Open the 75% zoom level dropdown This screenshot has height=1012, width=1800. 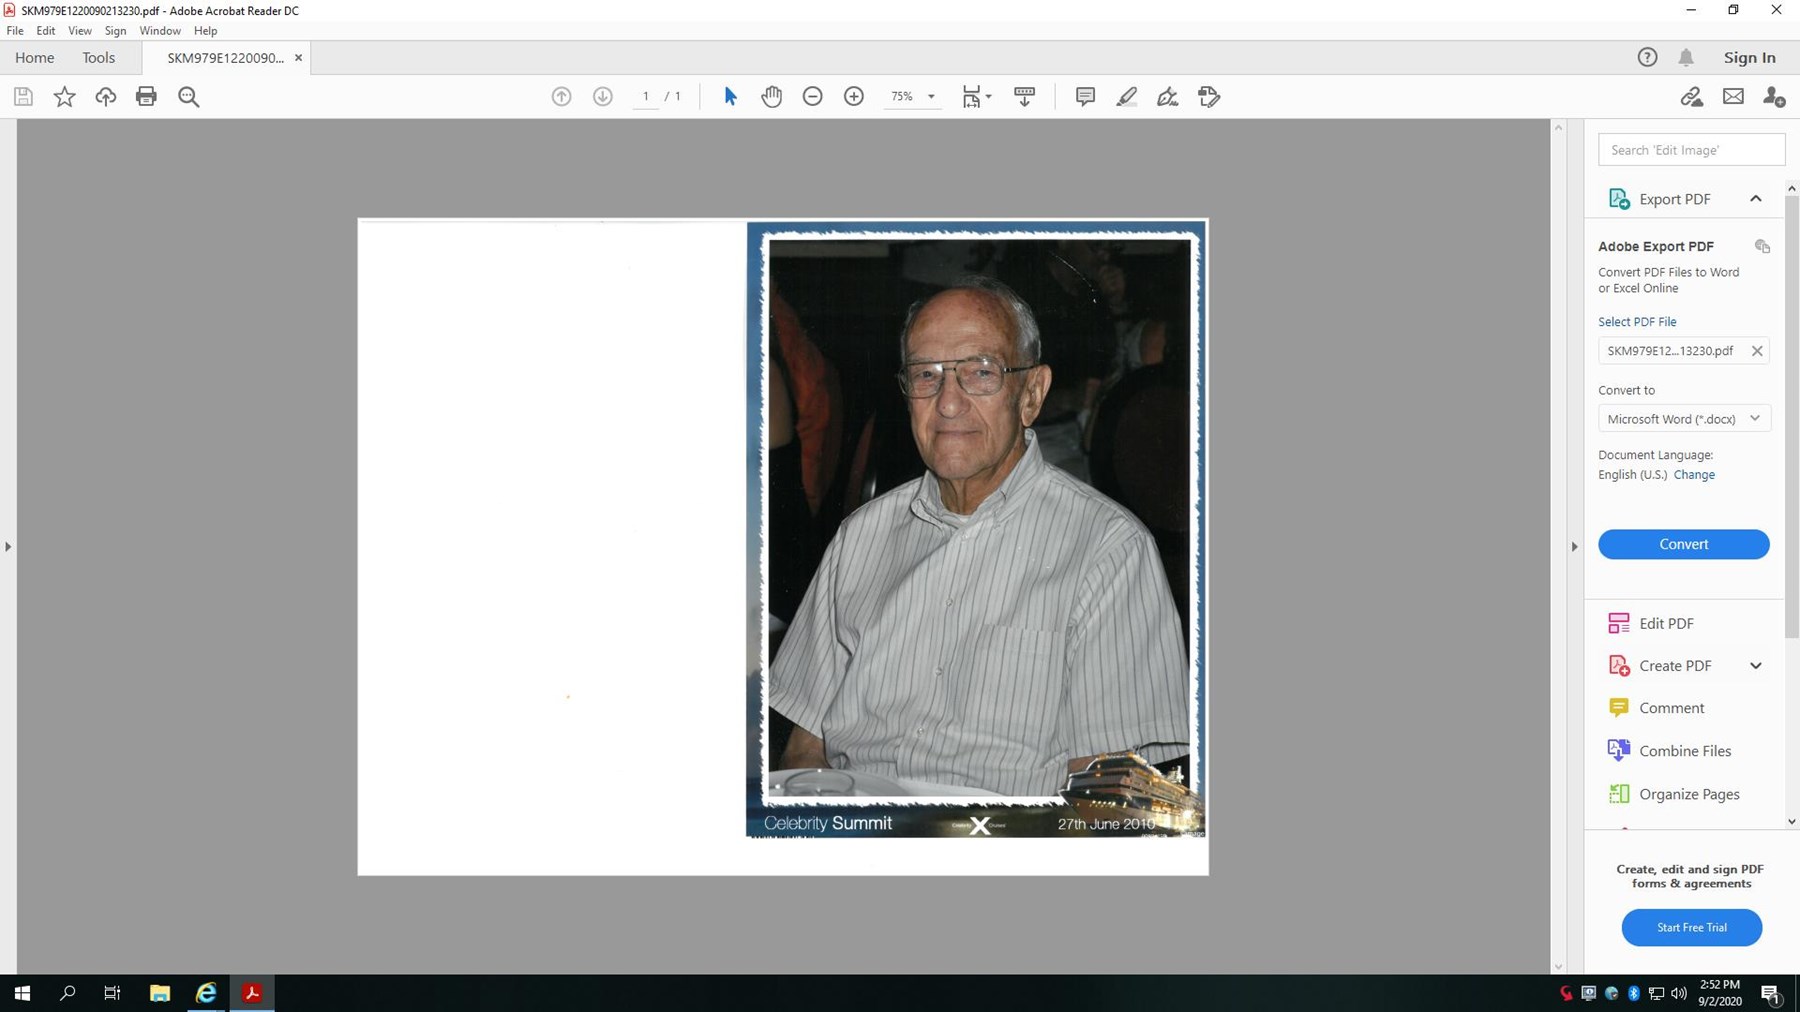click(931, 97)
